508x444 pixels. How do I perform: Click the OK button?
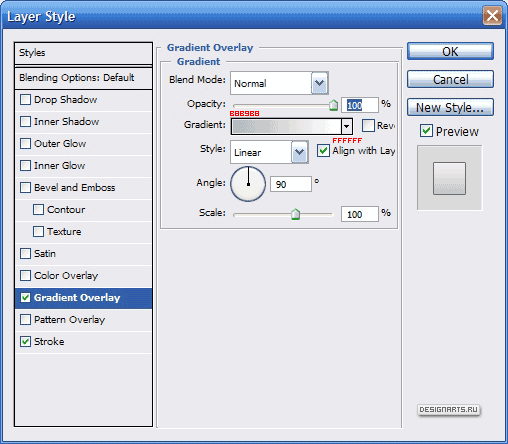pyautogui.click(x=450, y=51)
